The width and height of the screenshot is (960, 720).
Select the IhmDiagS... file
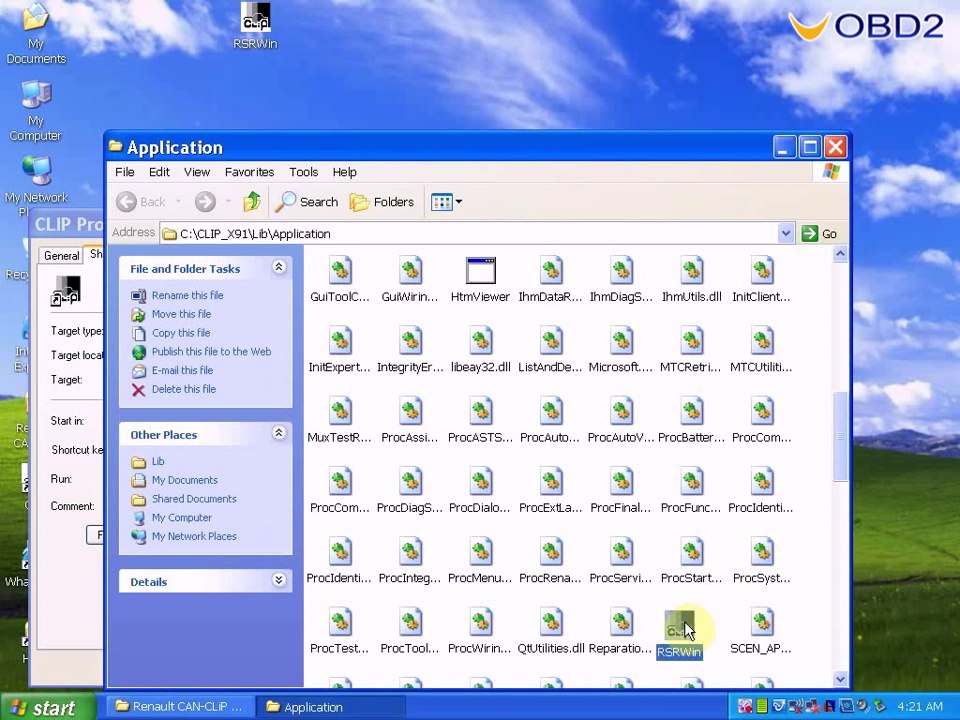(621, 280)
